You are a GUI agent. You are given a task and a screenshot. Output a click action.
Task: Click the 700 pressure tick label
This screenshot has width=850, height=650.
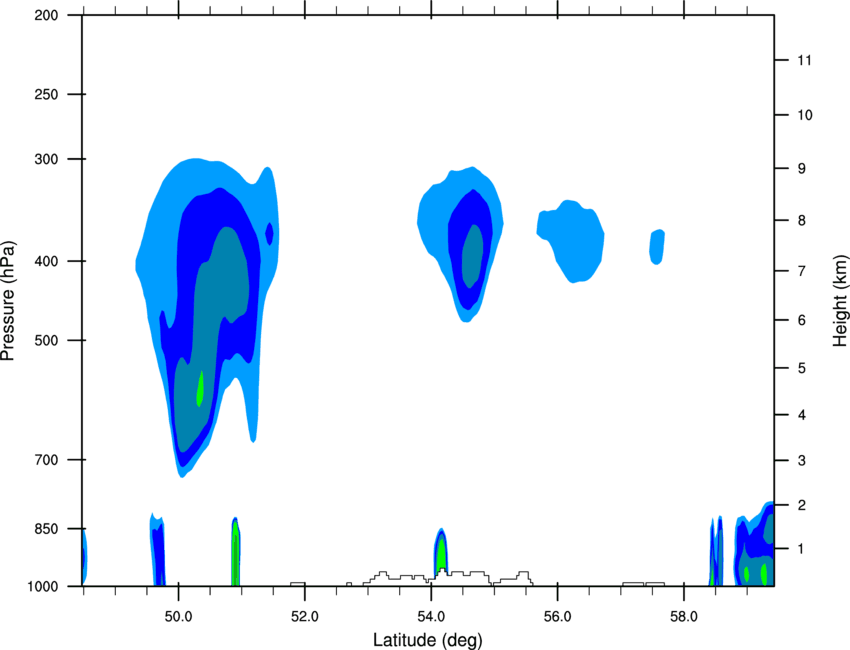(46, 460)
